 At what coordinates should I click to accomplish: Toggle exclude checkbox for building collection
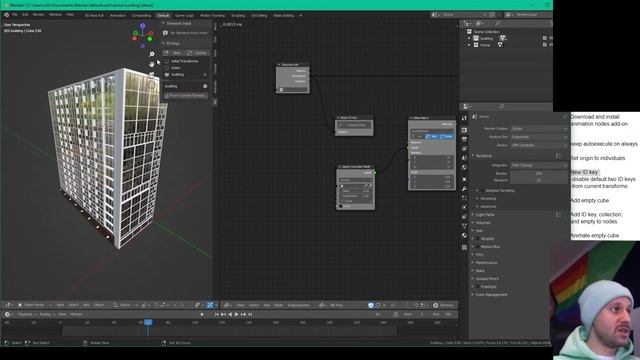pos(544,38)
